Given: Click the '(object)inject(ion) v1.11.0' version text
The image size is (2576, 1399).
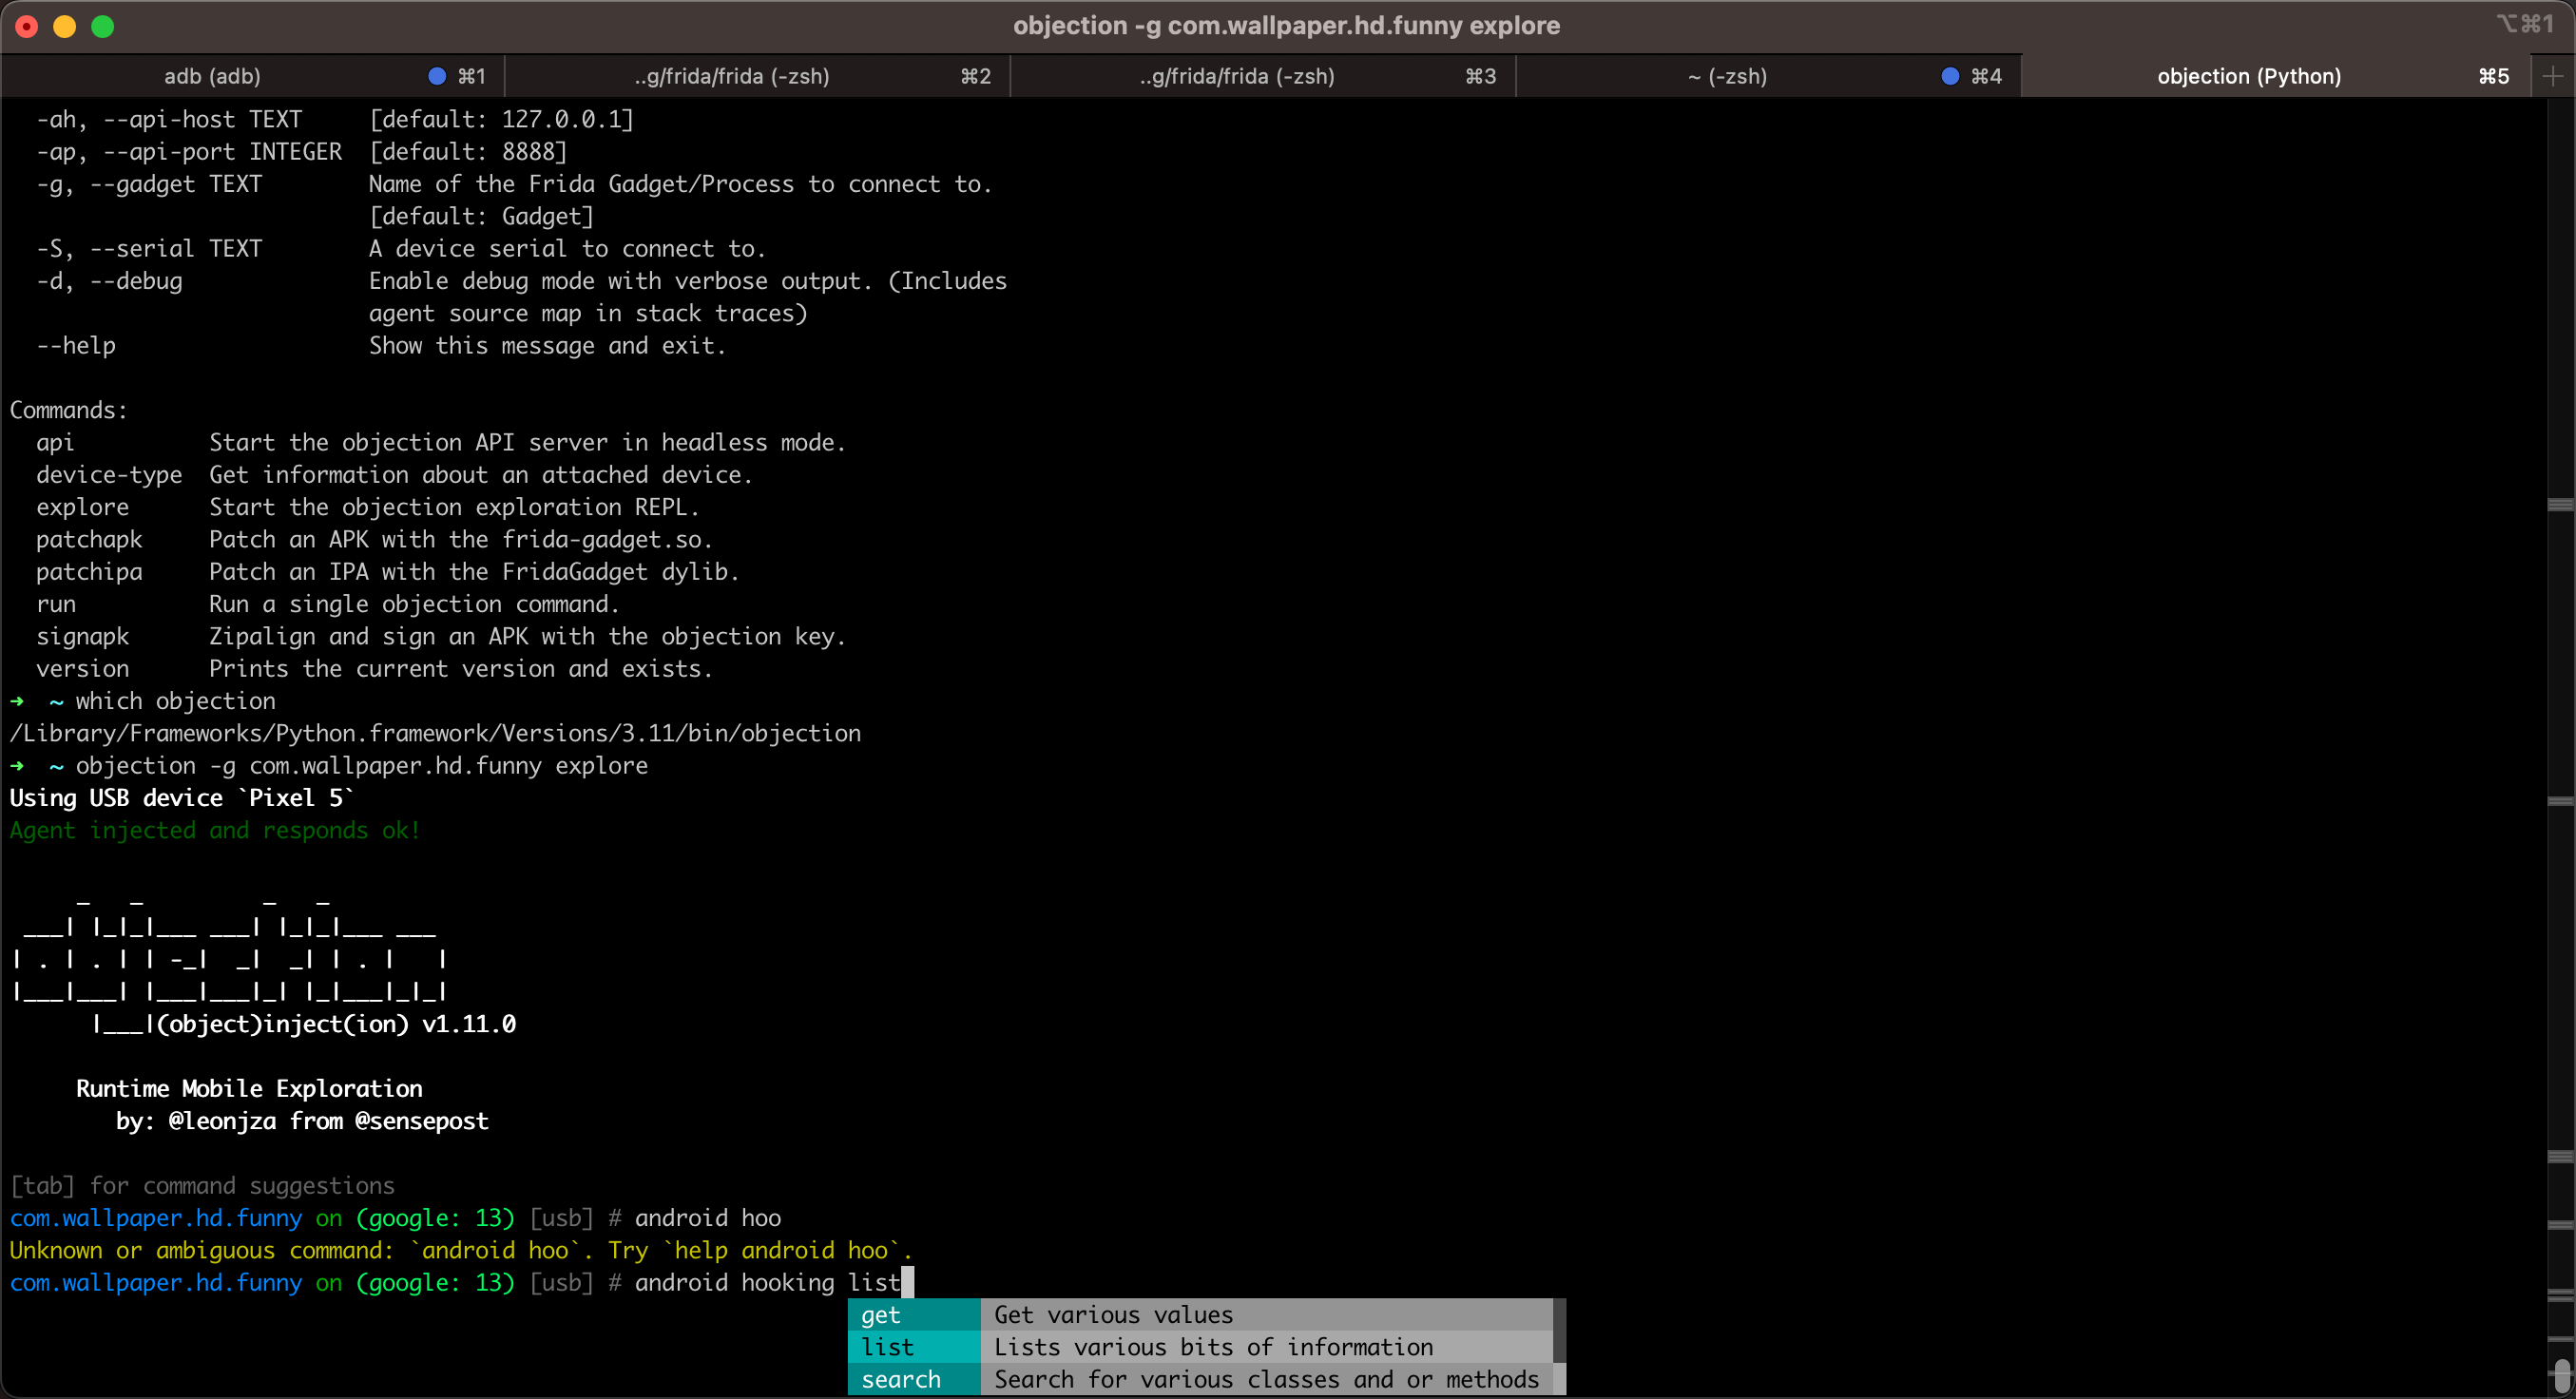Looking at the screenshot, I should coord(336,1024).
